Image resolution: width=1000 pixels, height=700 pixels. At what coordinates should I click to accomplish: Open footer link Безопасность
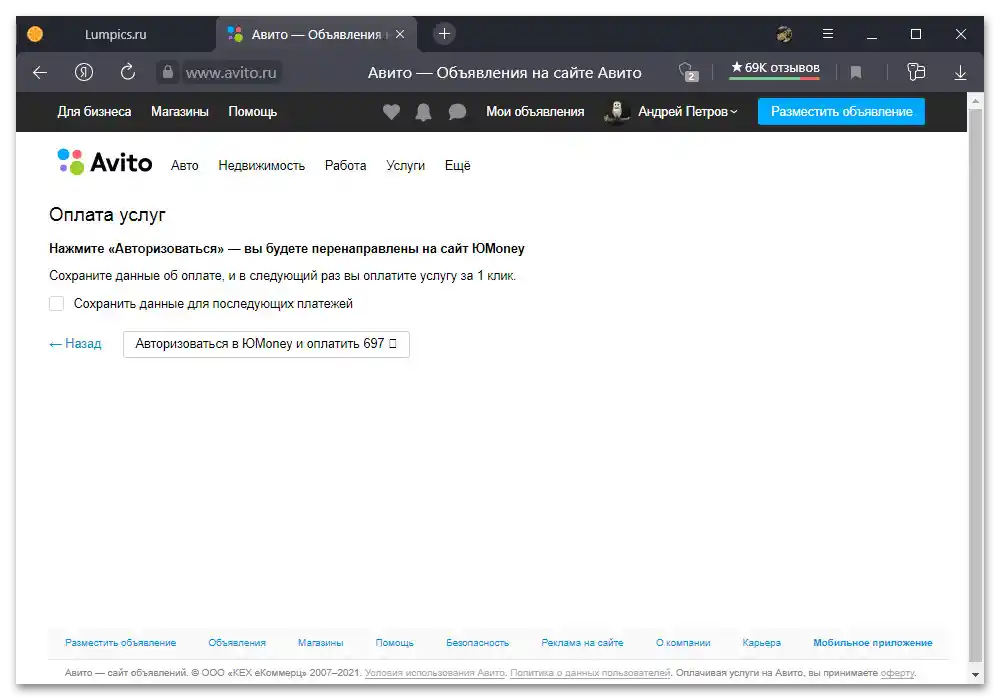tap(477, 643)
